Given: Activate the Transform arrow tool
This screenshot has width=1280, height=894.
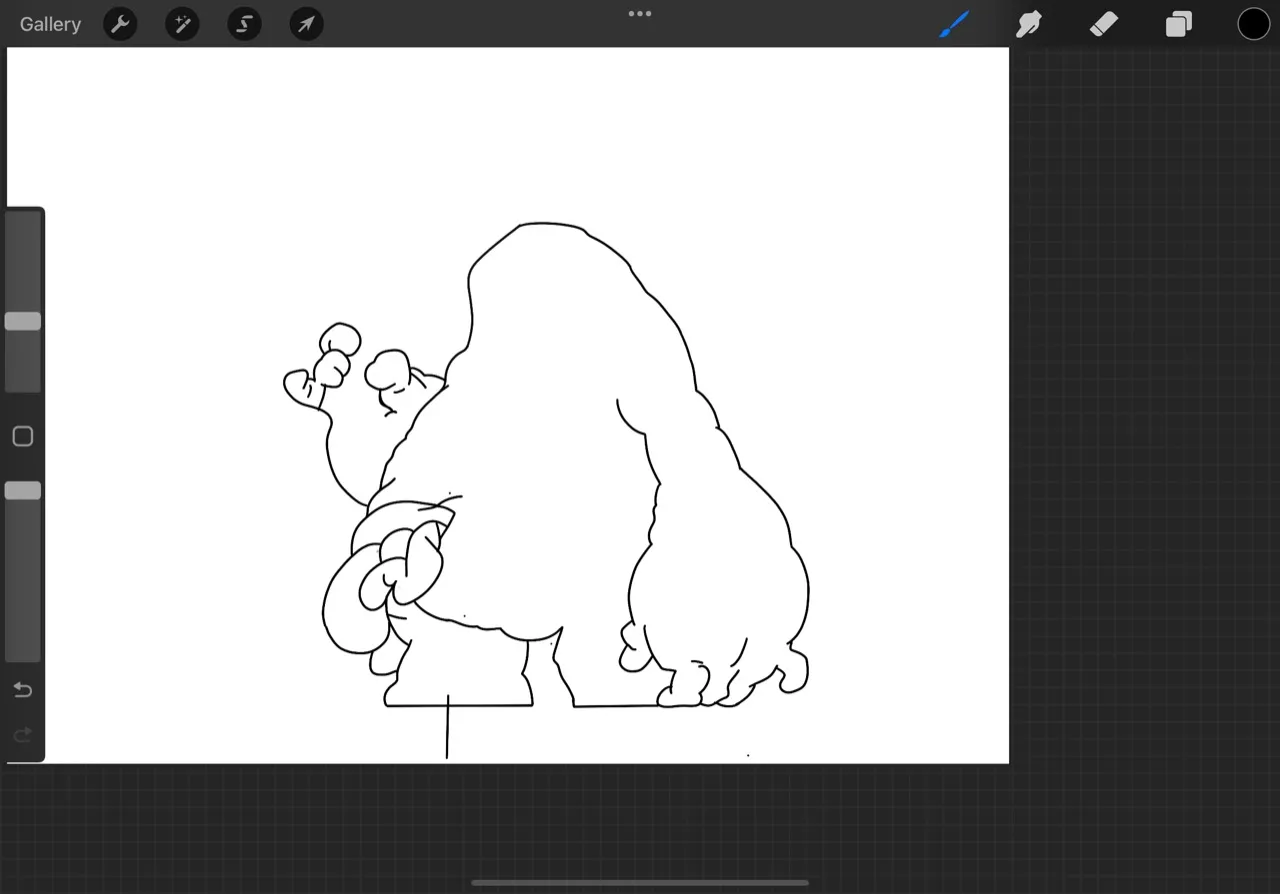Looking at the screenshot, I should pyautogui.click(x=306, y=24).
